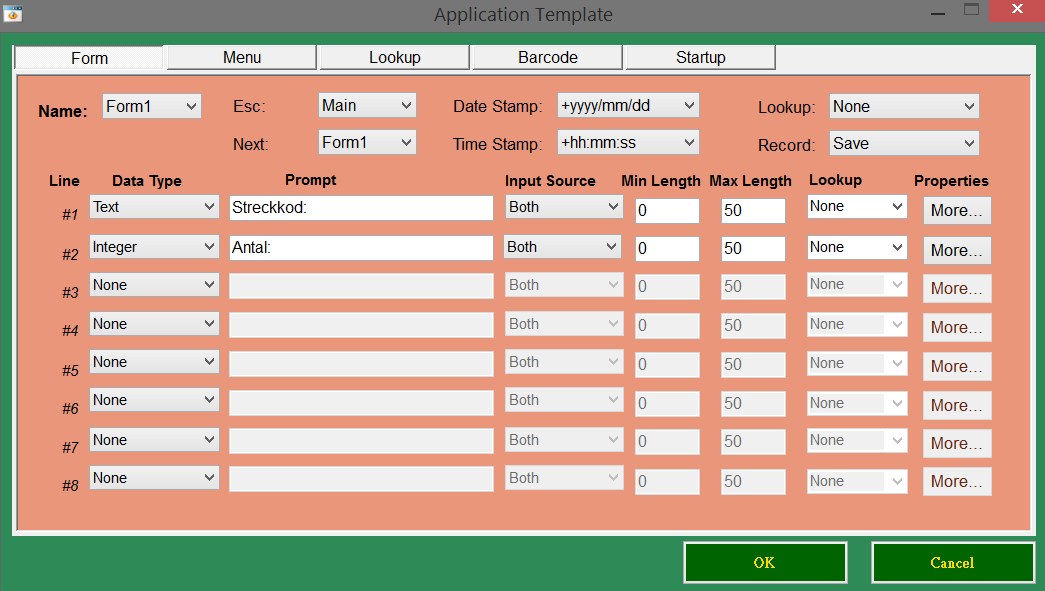Open the Date Stamp format dropdown
This screenshot has width=1045, height=591.
tap(627, 105)
